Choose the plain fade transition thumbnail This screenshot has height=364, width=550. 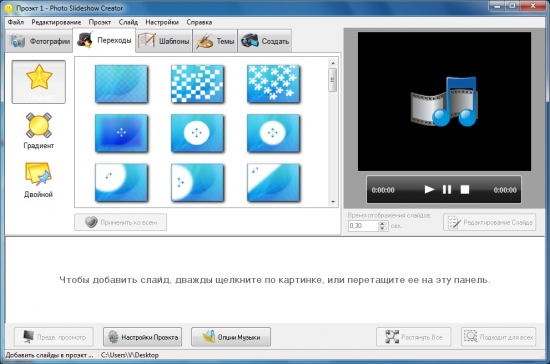point(121,84)
